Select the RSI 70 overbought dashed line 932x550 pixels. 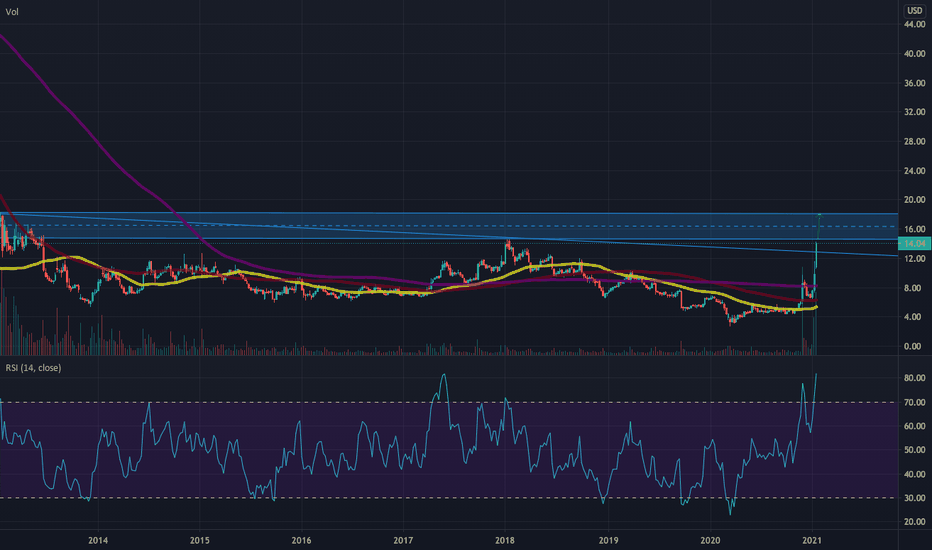point(449,403)
